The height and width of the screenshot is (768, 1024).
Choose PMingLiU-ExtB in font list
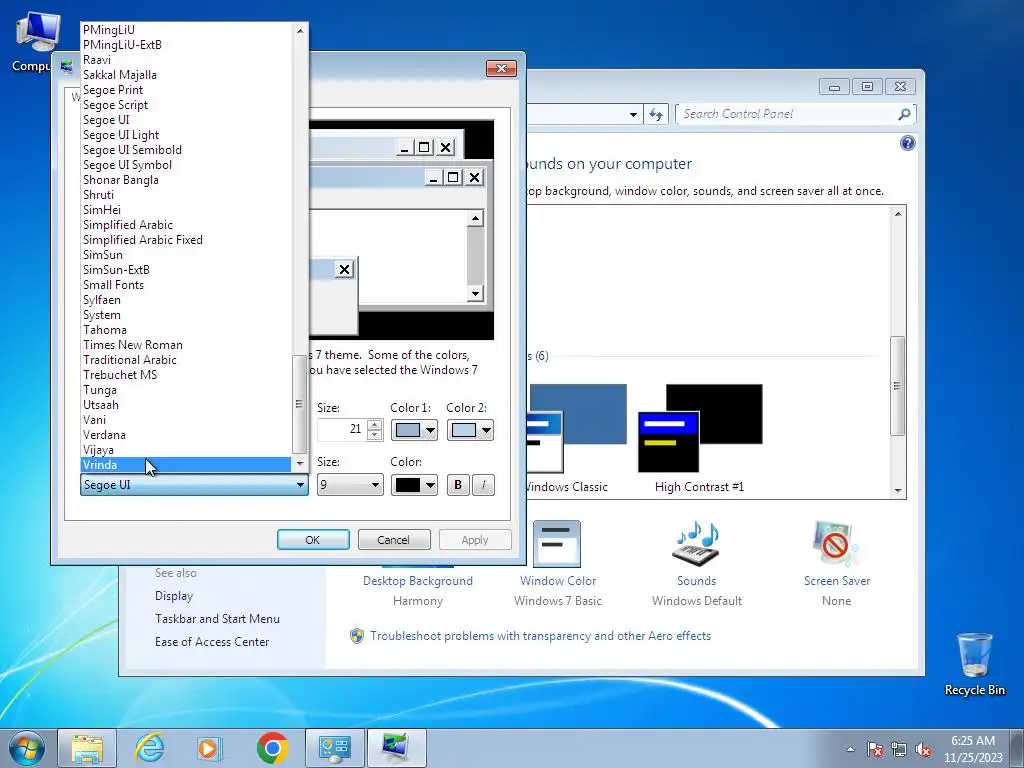[185, 44]
